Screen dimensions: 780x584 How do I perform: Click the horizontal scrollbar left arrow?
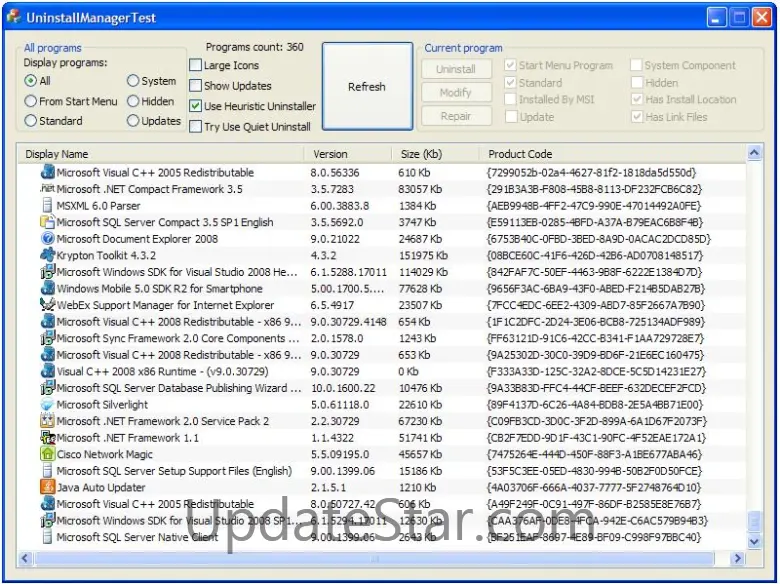click(x=25, y=558)
